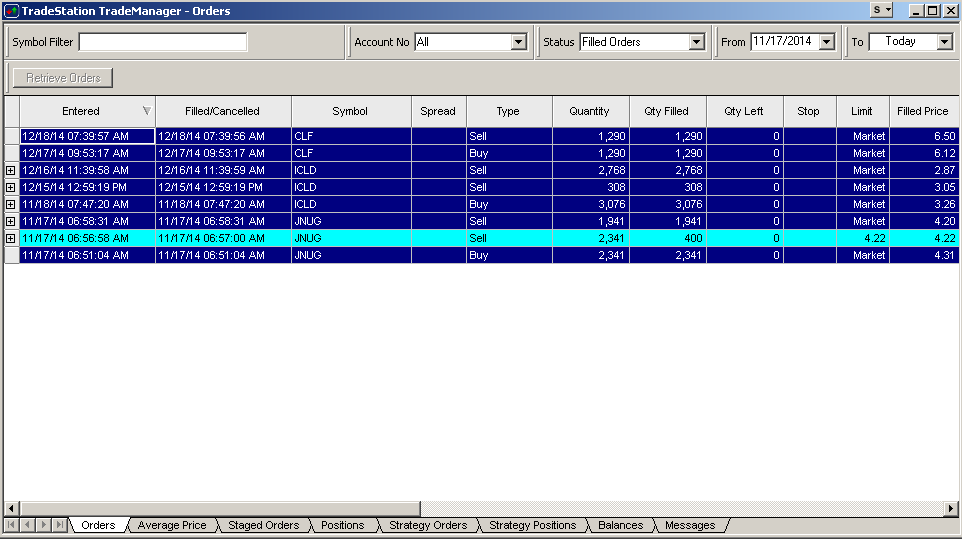Expand the 12/16/14 ICLD sell order row

[11, 170]
